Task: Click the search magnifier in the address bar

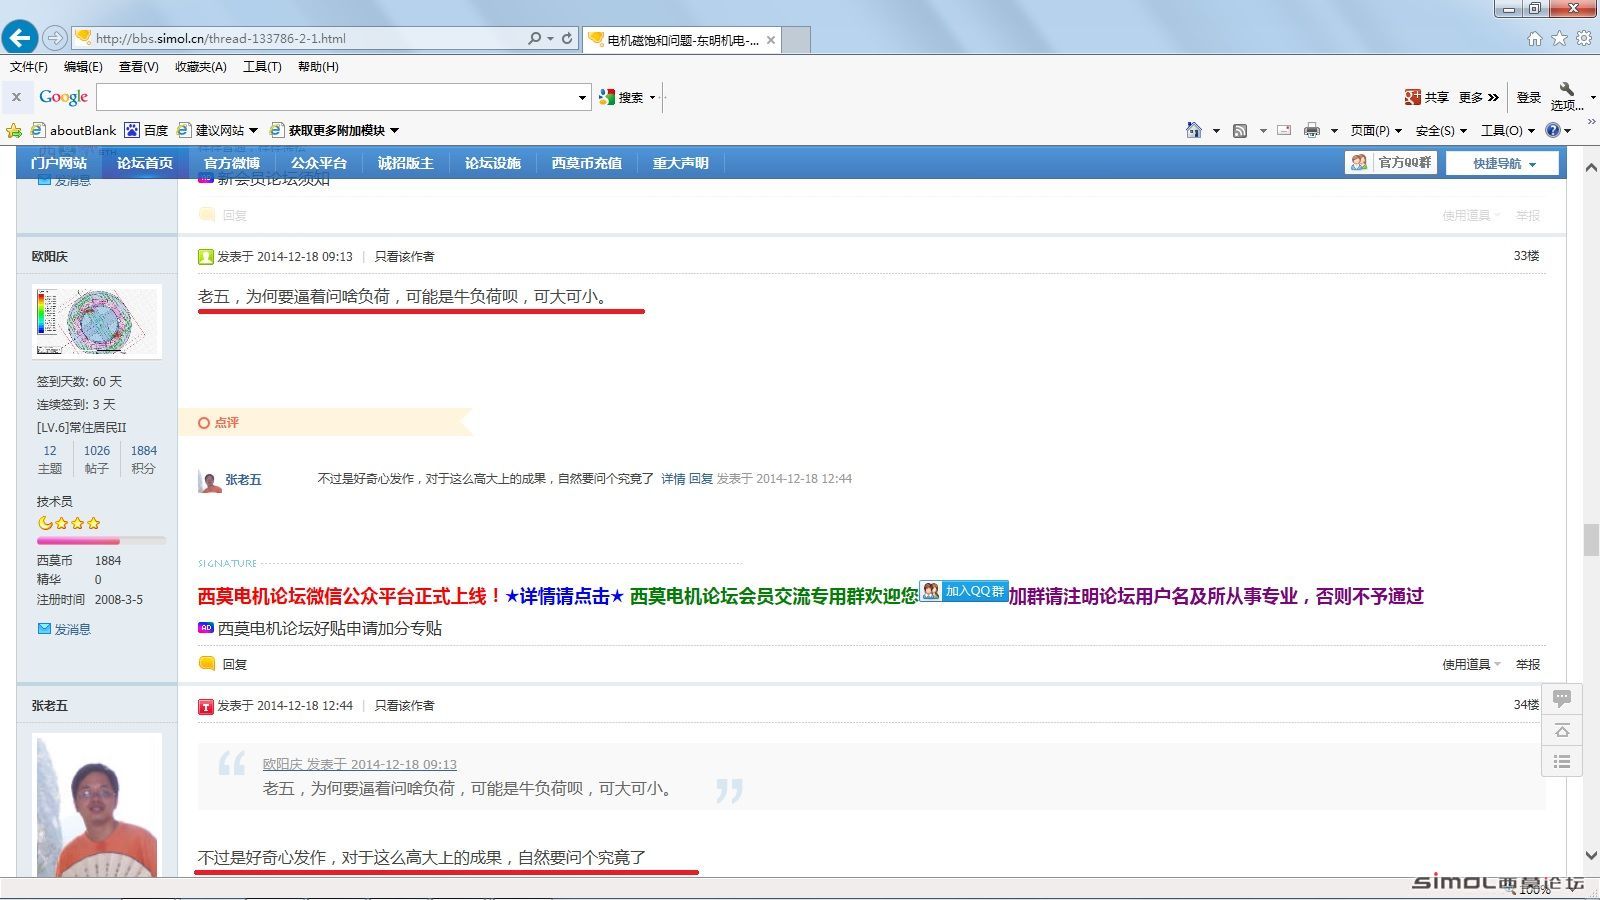Action: tap(535, 38)
